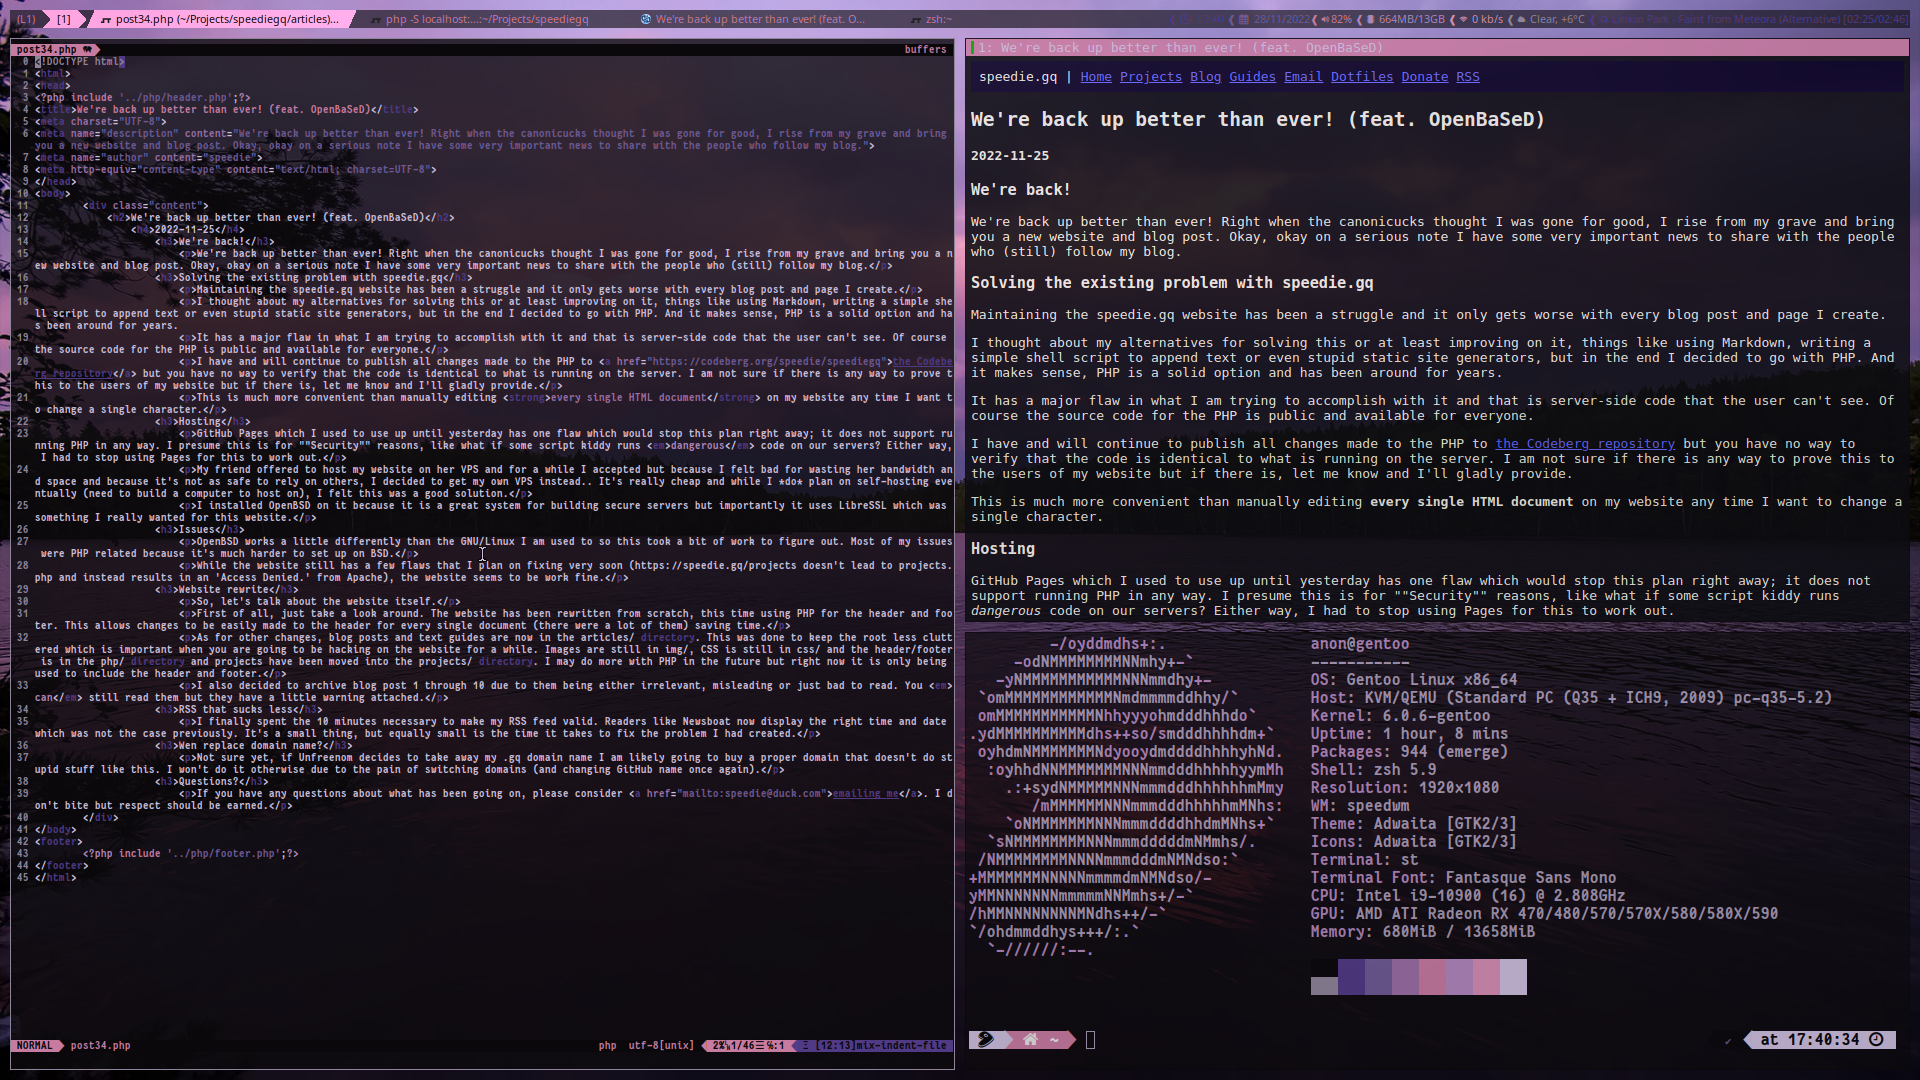Image resolution: width=1920 pixels, height=1080 pixels.
Task: Select the Home menu item on speedie.gq
Action: pos(1096,76)
